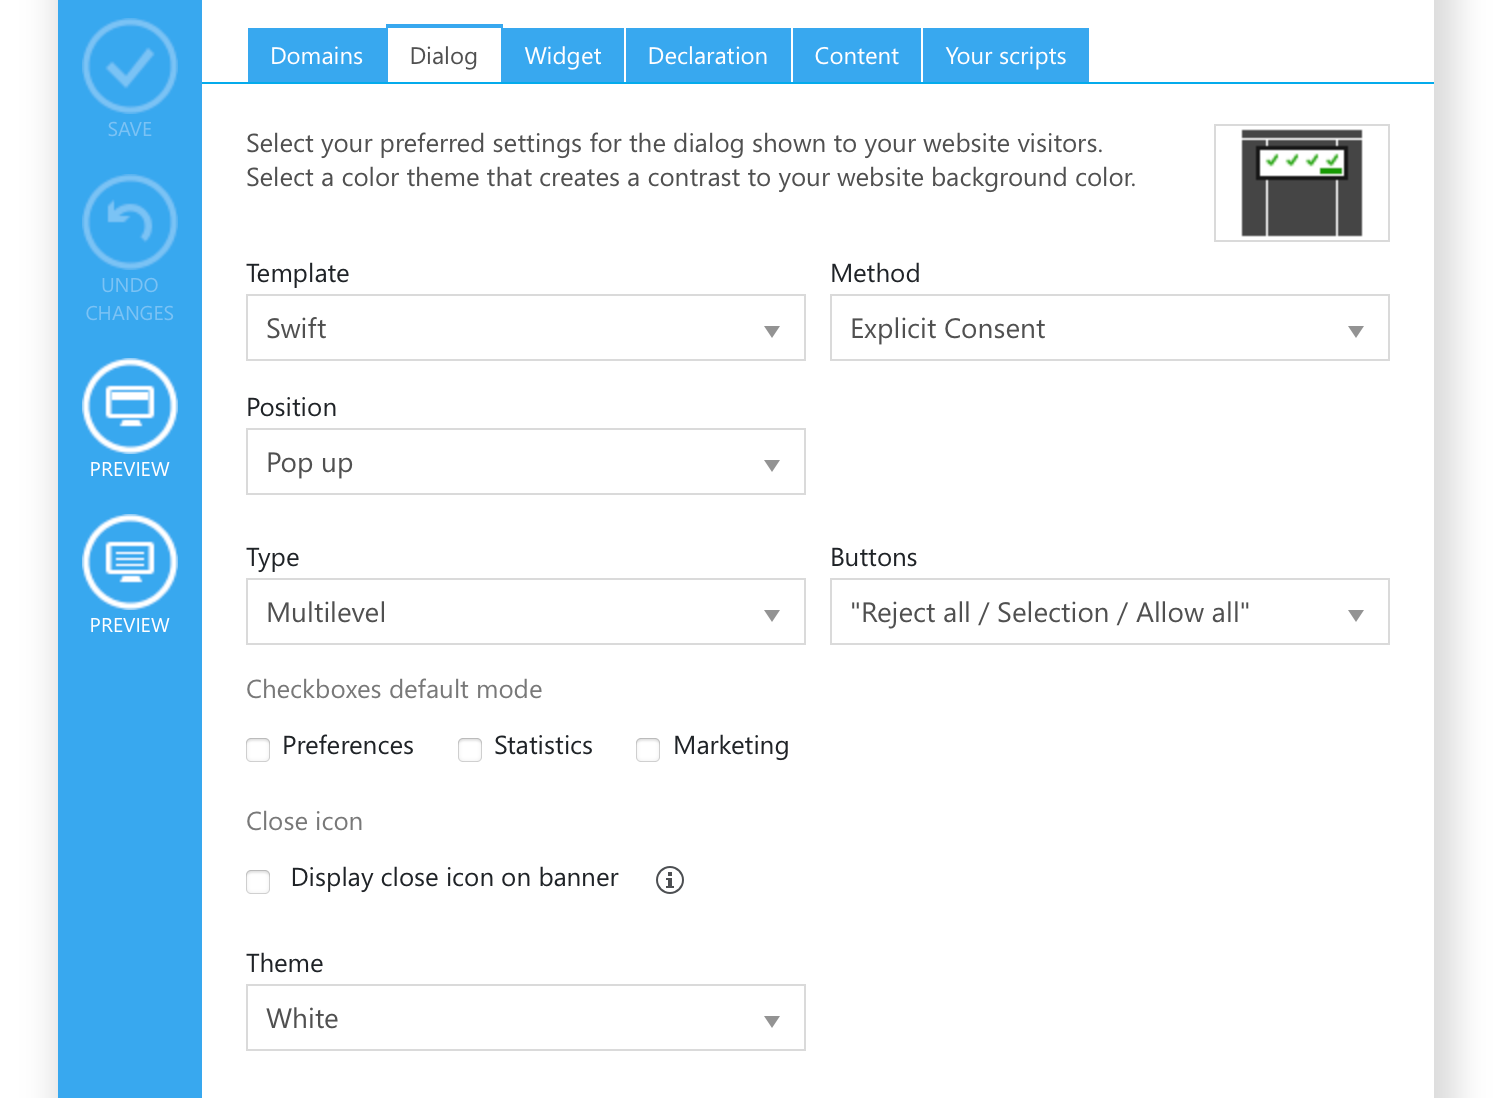
Task: Click the 'Close icon' section heading
Action: pos(305,822)
